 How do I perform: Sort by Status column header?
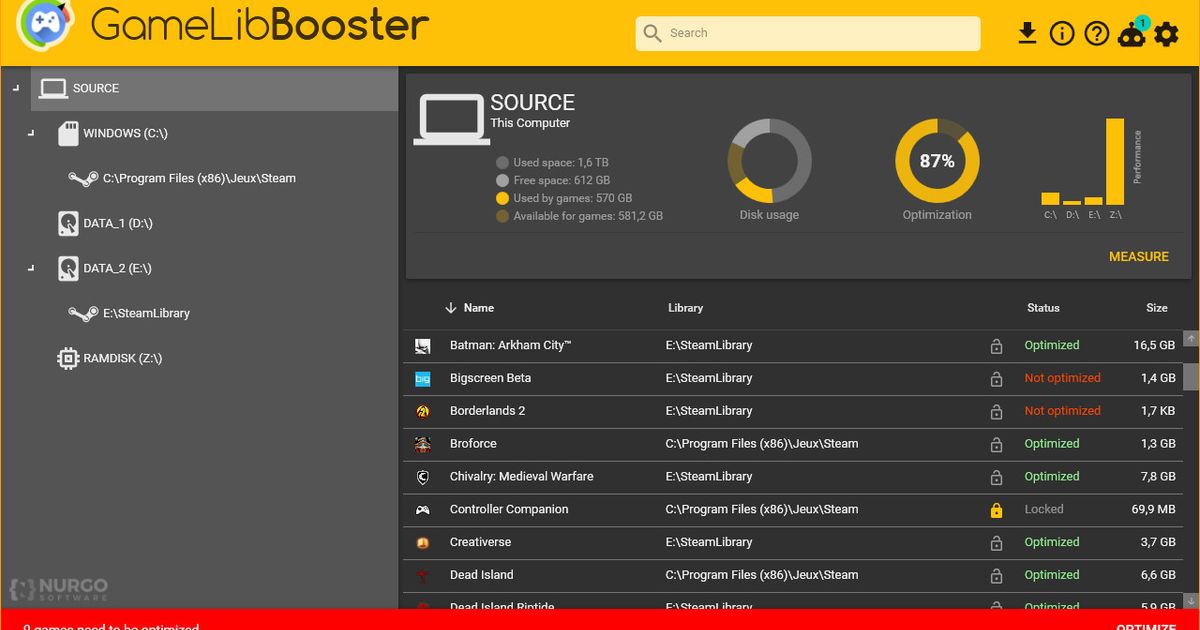click(1043, 308)
